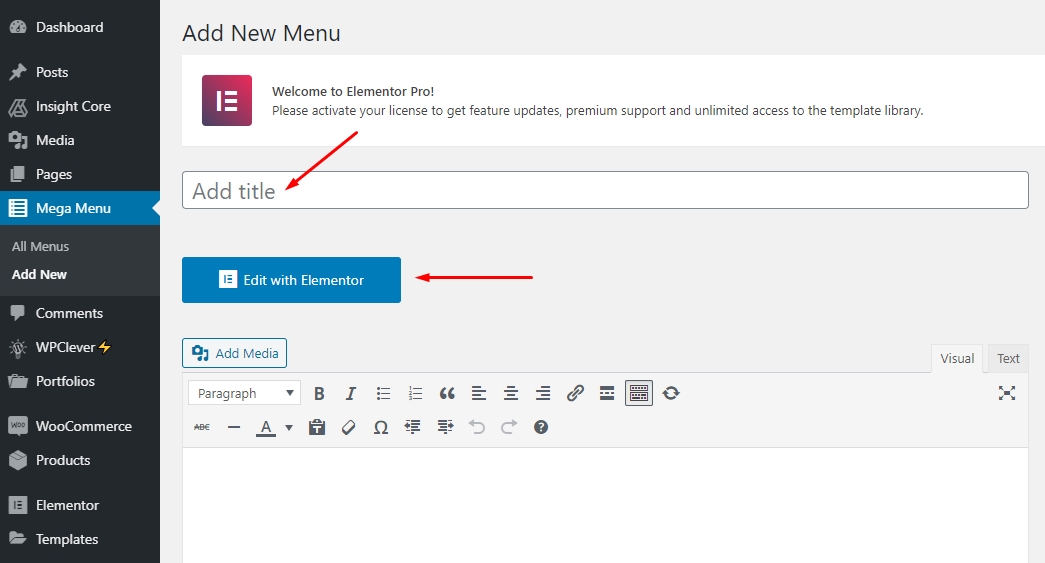Click the Add title input field
The image size is (1045, 563).
click(604, 190)
